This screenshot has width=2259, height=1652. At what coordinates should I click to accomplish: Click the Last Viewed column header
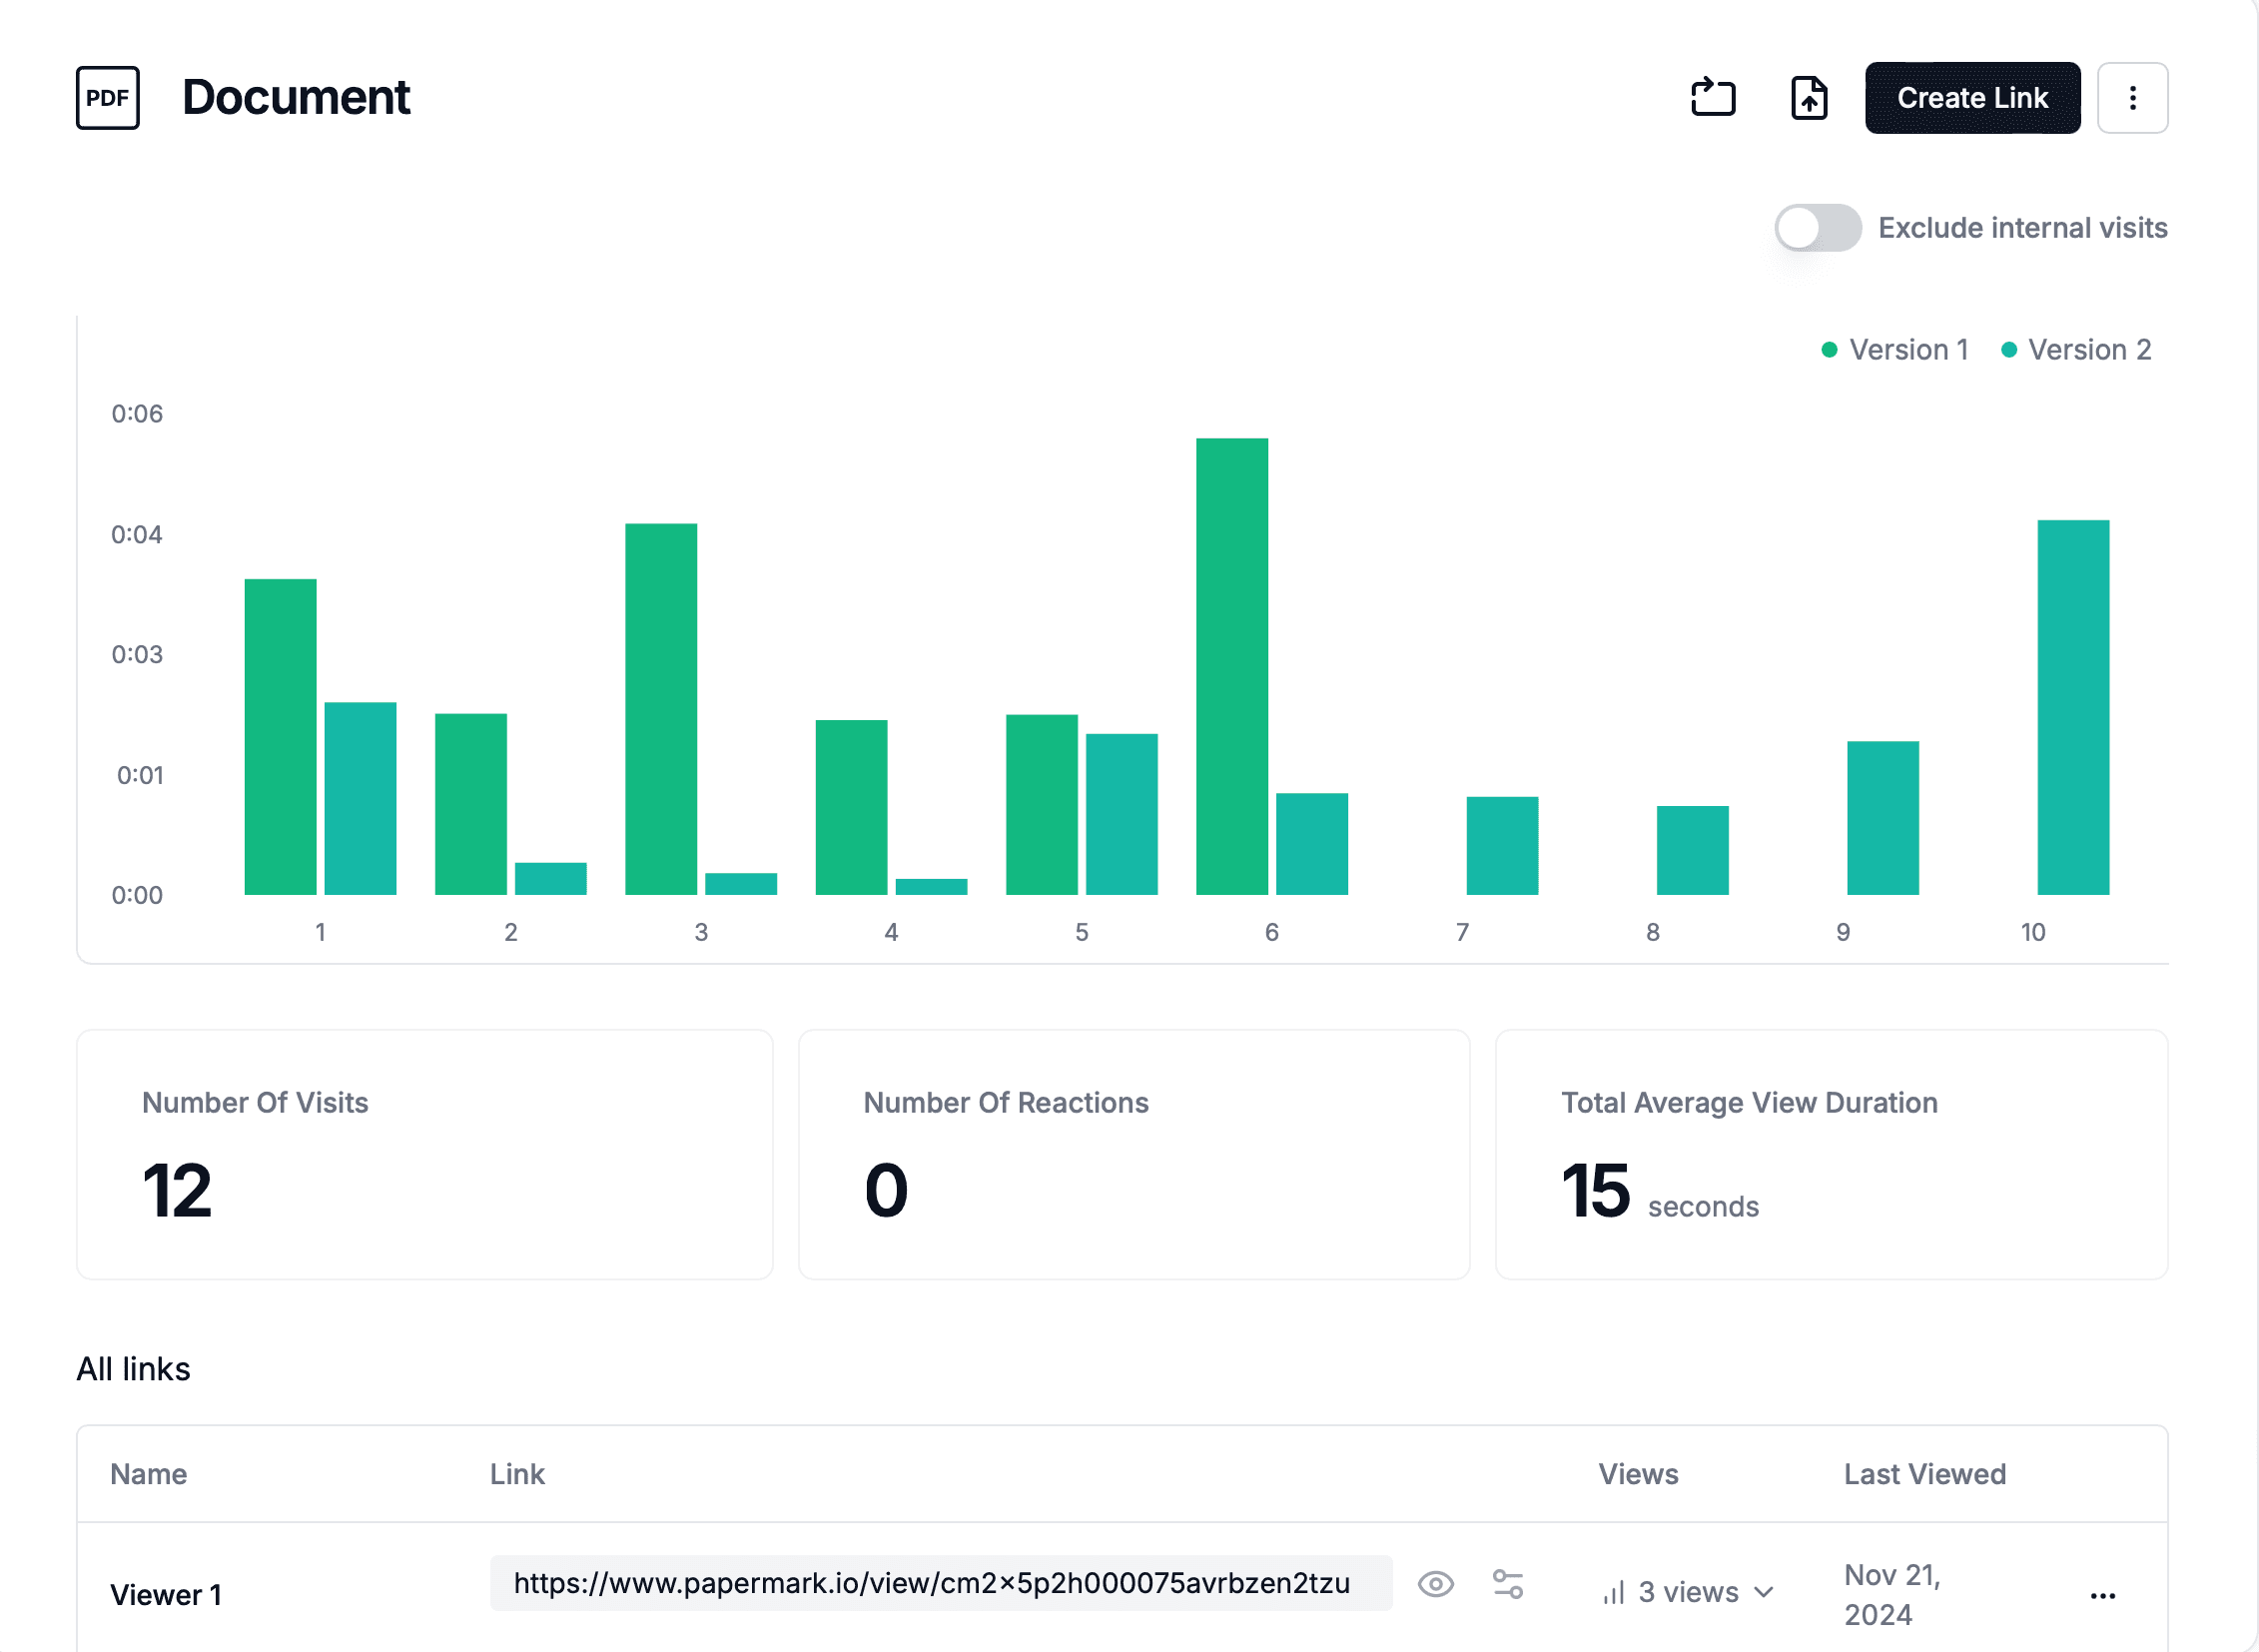point(1924,1473)
